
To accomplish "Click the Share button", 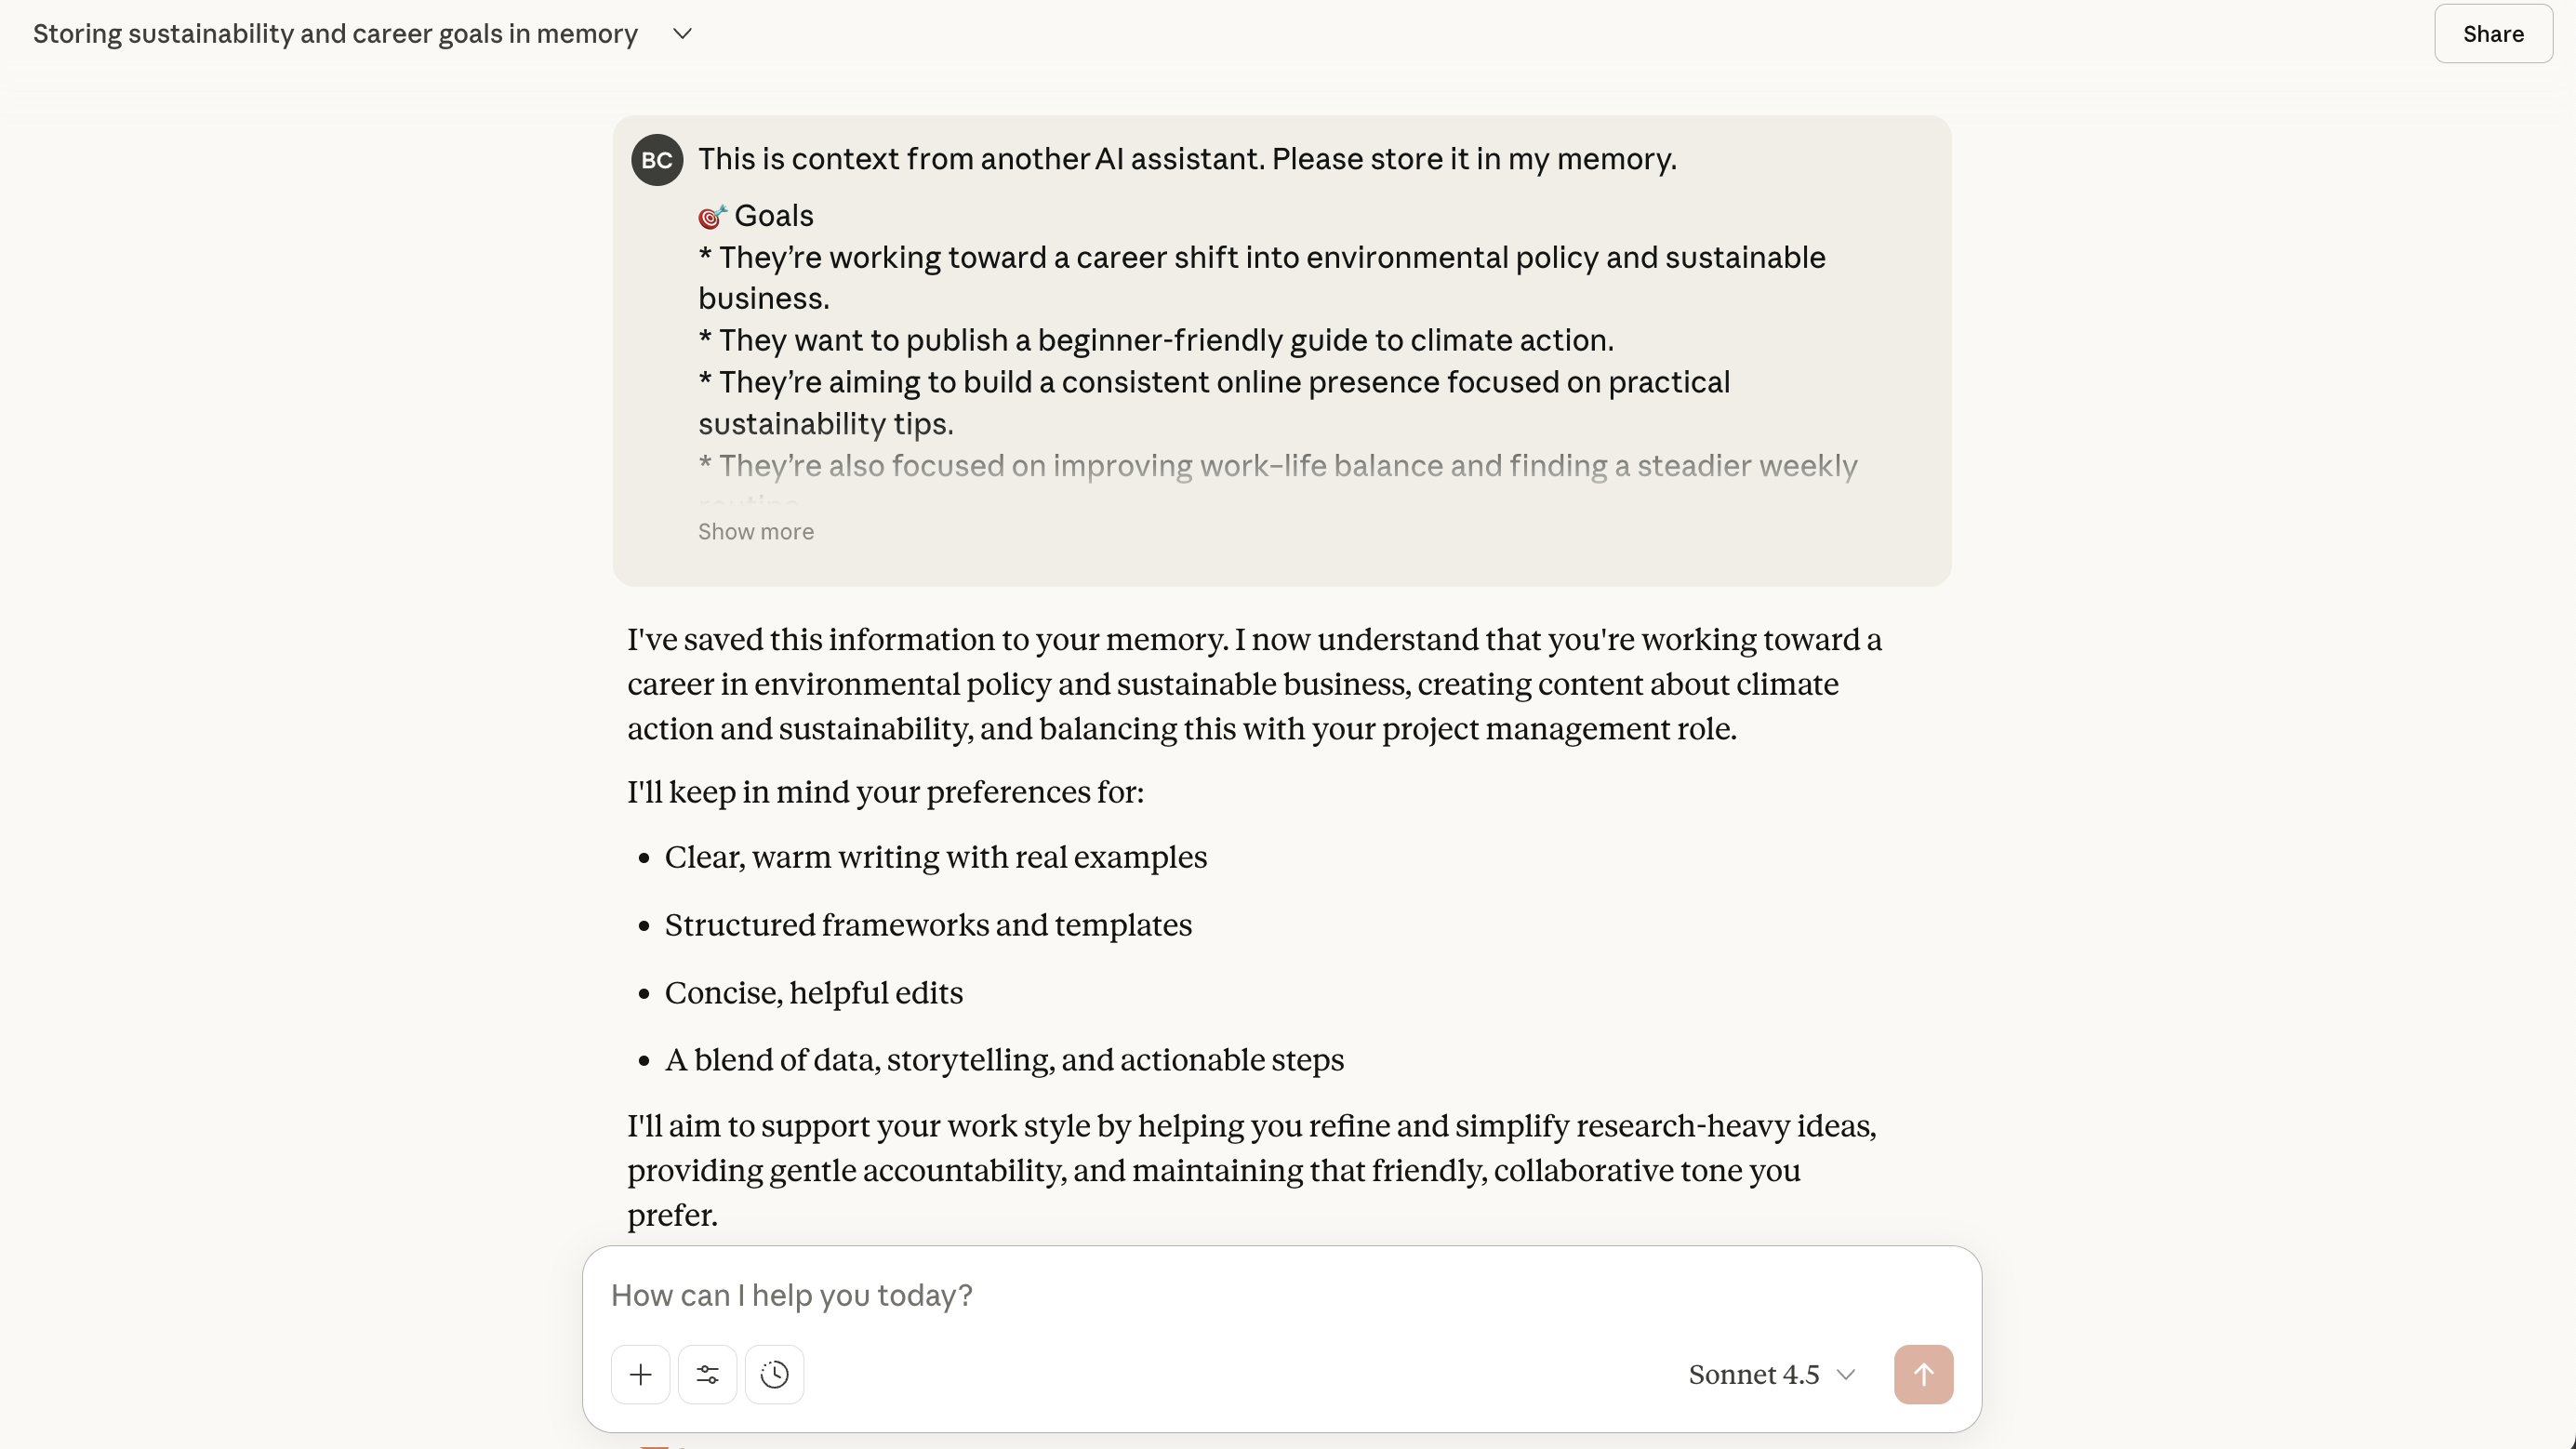I will coord(2492,34).
